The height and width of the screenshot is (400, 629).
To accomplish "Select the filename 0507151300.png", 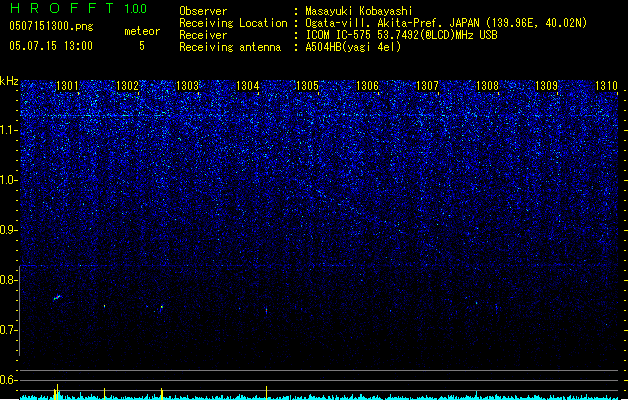I will pos(51,26).
